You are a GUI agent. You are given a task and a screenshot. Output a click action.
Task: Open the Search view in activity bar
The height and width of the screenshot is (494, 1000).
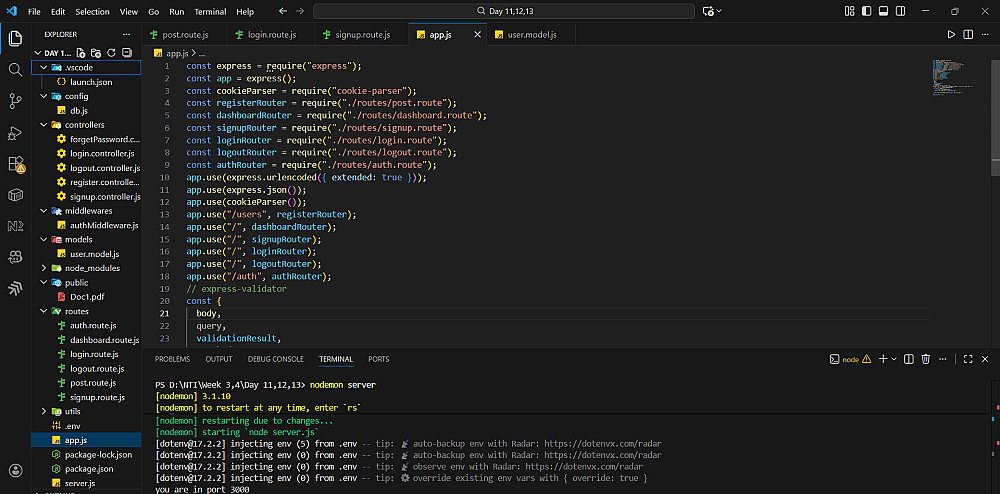pos(15,70)
